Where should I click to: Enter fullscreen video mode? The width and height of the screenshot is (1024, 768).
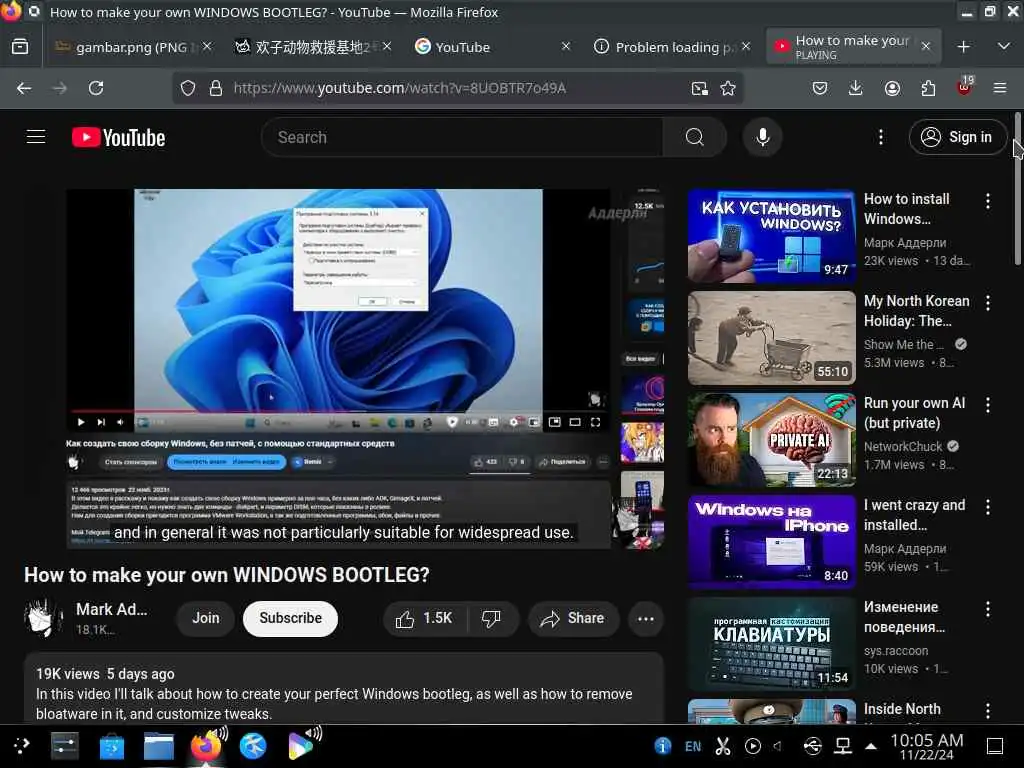point(596,423)
